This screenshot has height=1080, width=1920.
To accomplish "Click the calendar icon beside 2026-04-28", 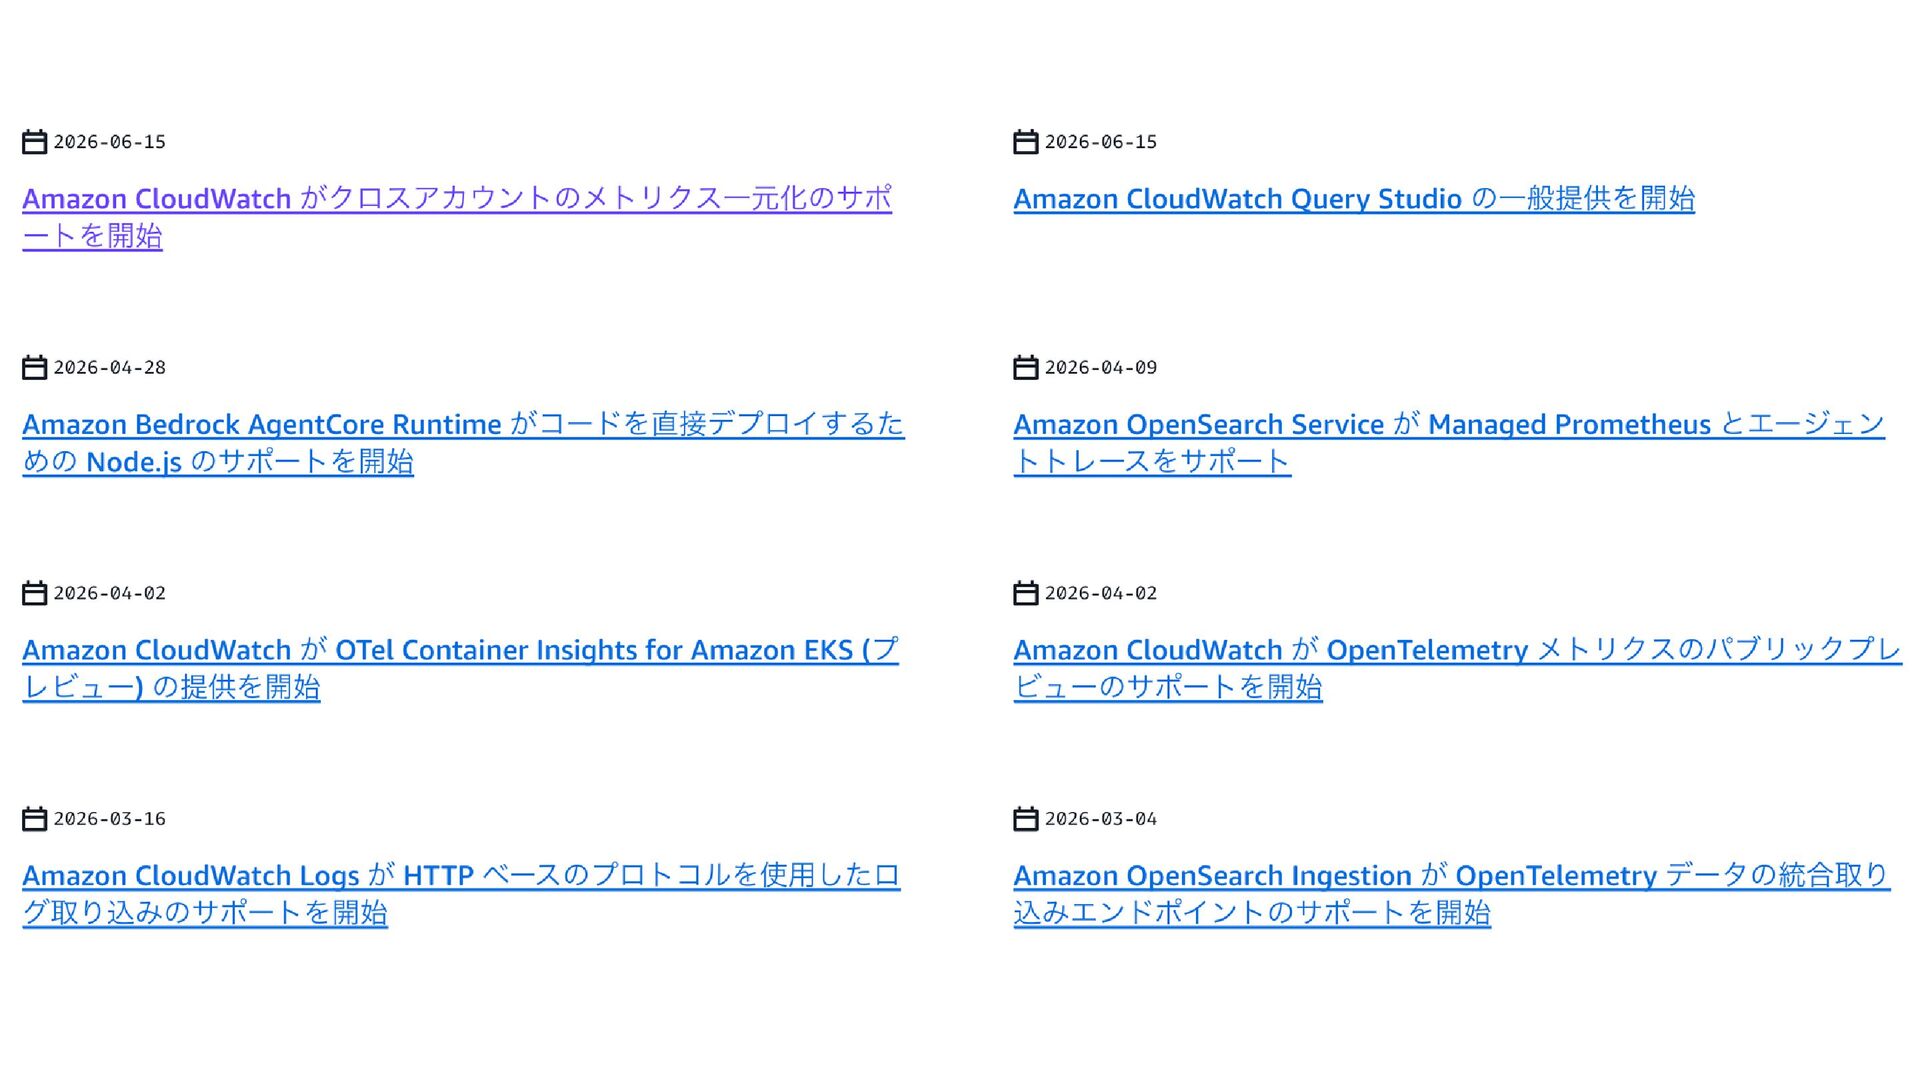I will (x=35, y=368).
